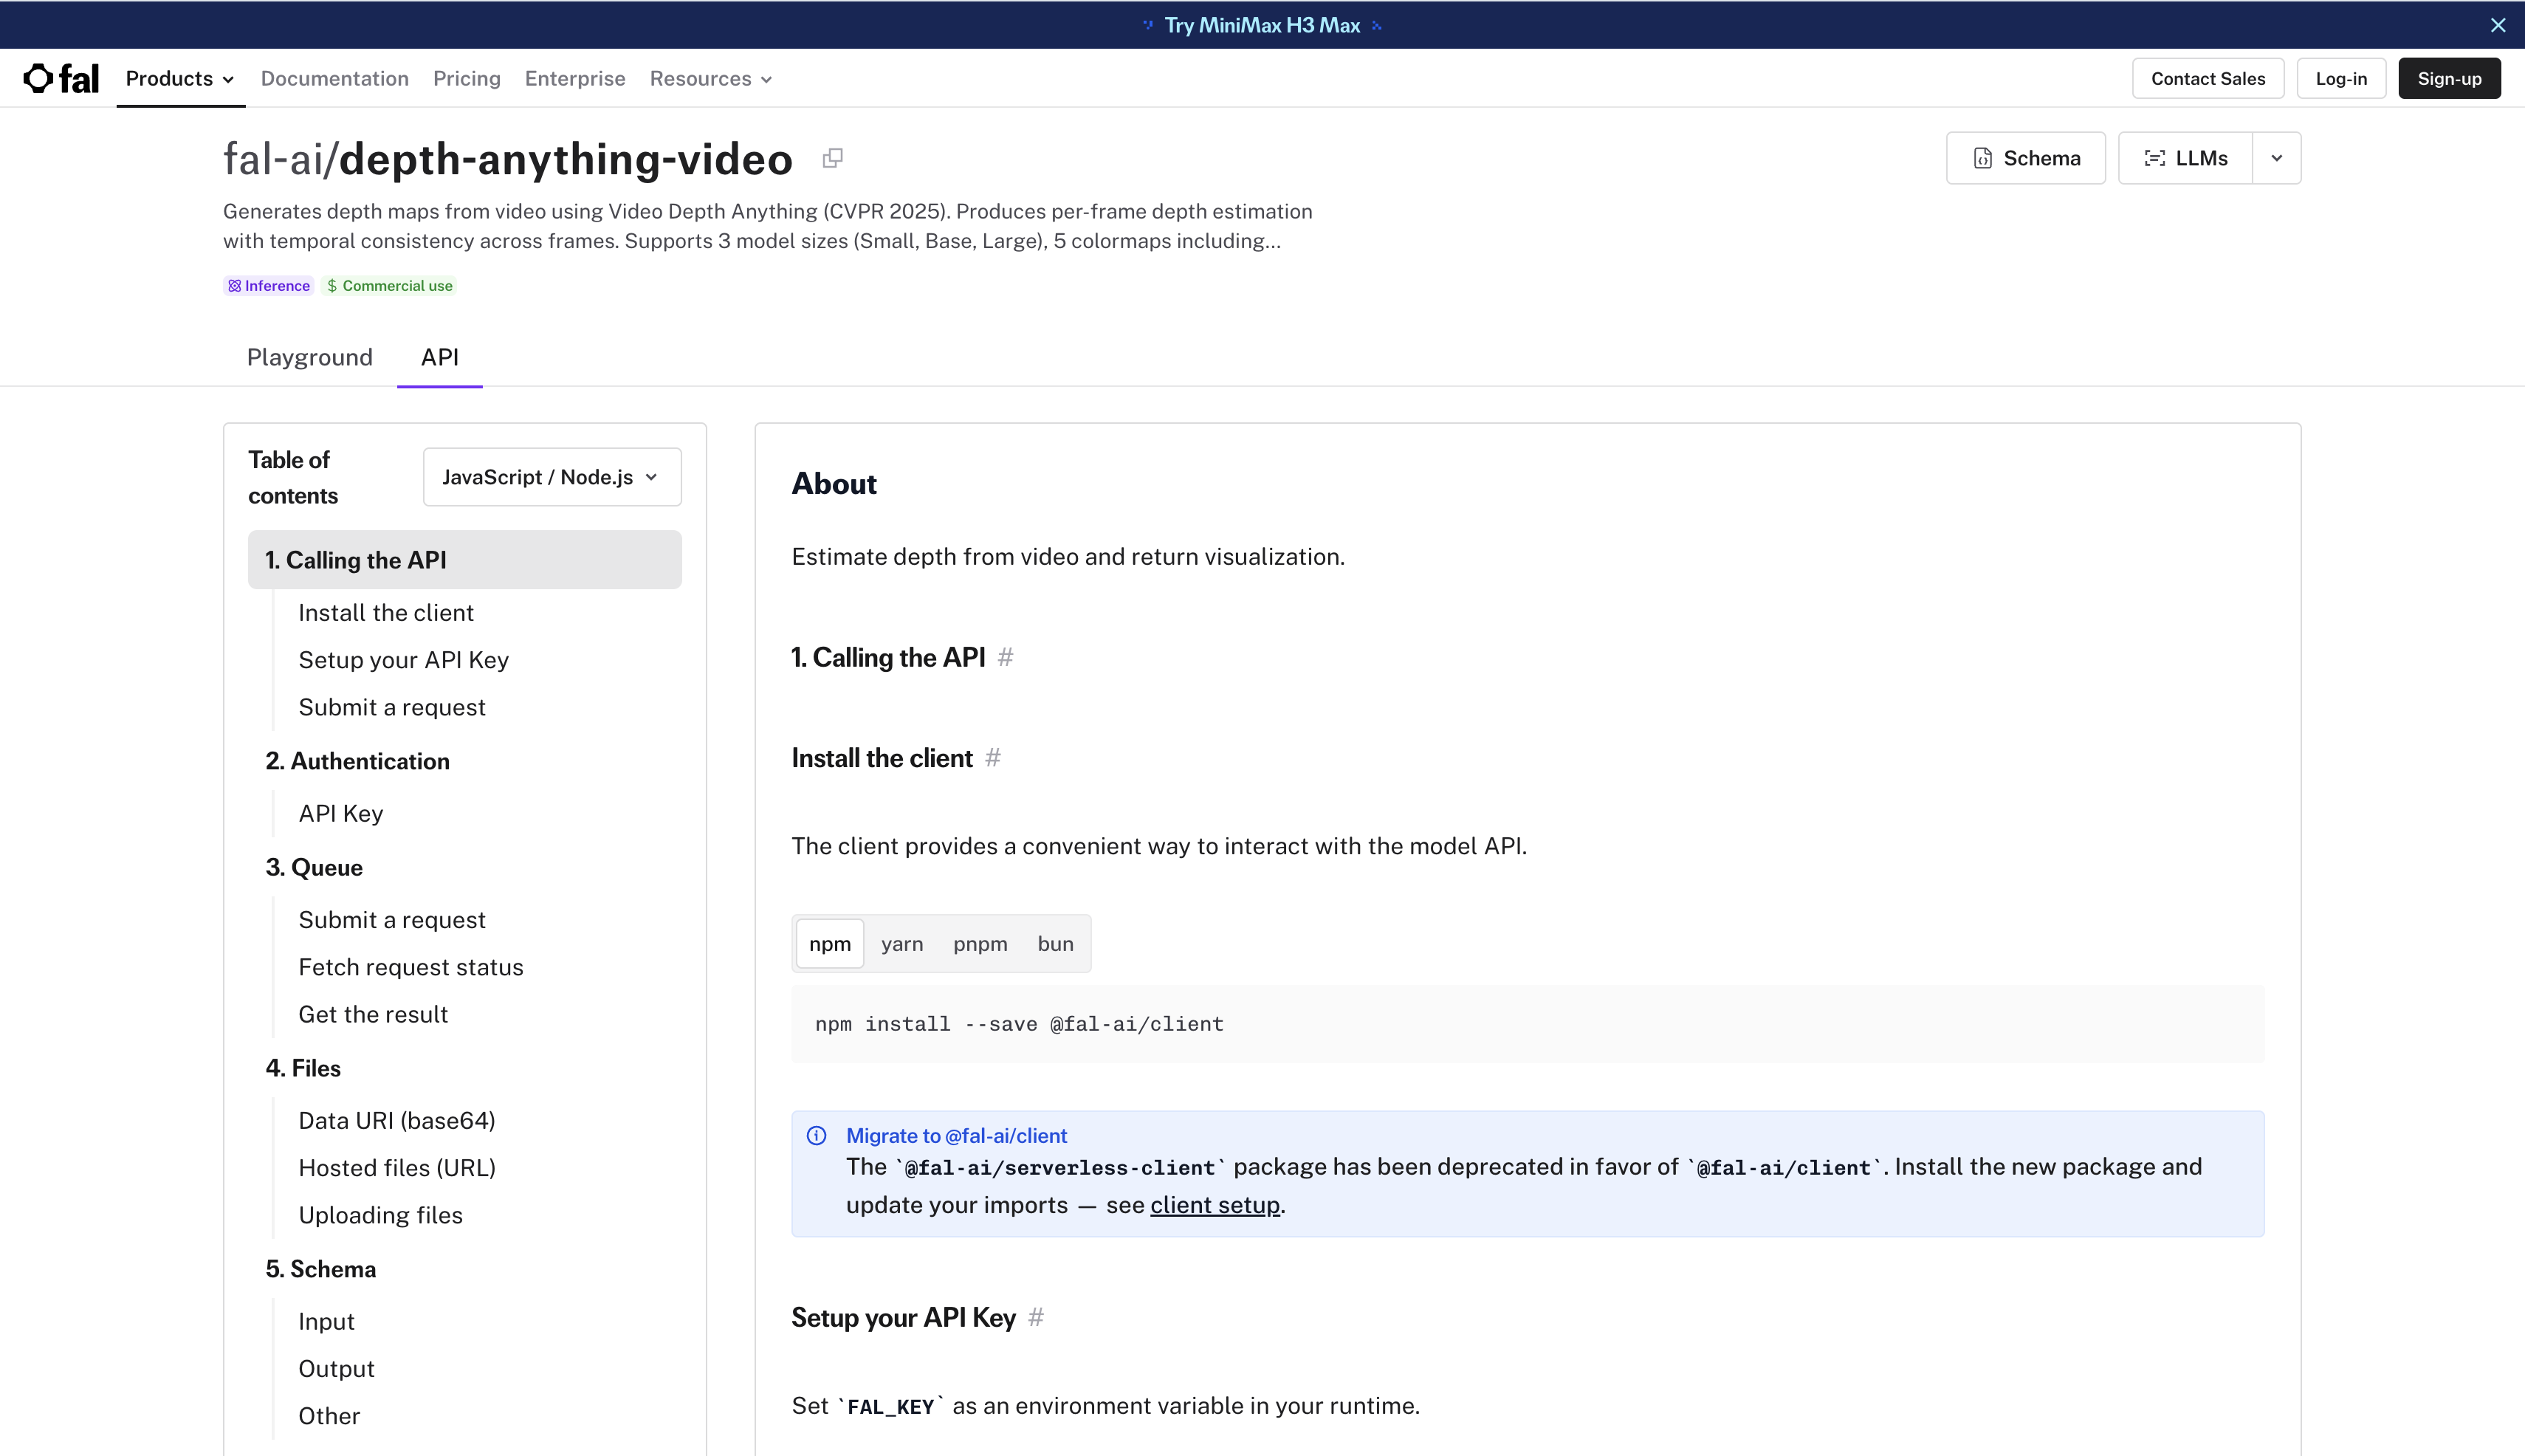Go to Hosted files (URL)
The height and width of the screenshot is (1456, 2525).
397,1168
